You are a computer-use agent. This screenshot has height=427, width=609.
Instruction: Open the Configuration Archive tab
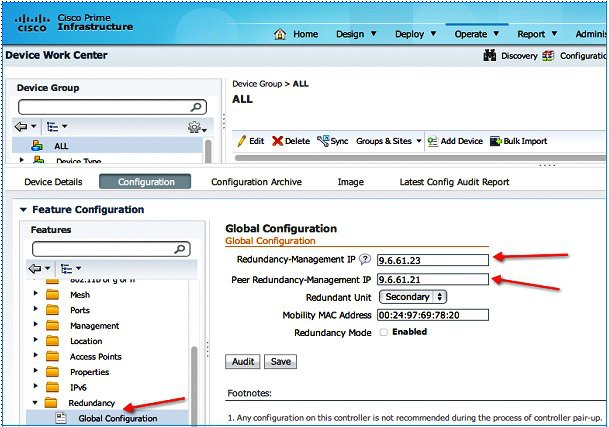point(256,182)
